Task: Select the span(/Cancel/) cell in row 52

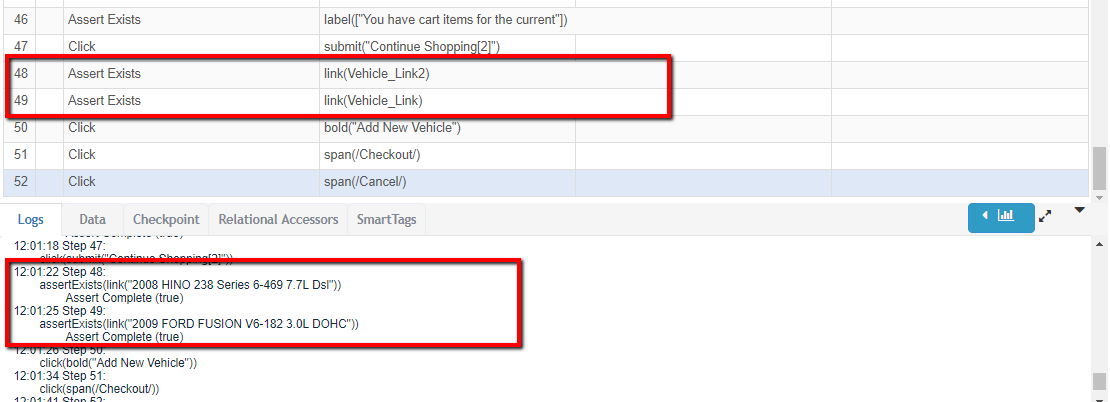Action: coord(447,181)
